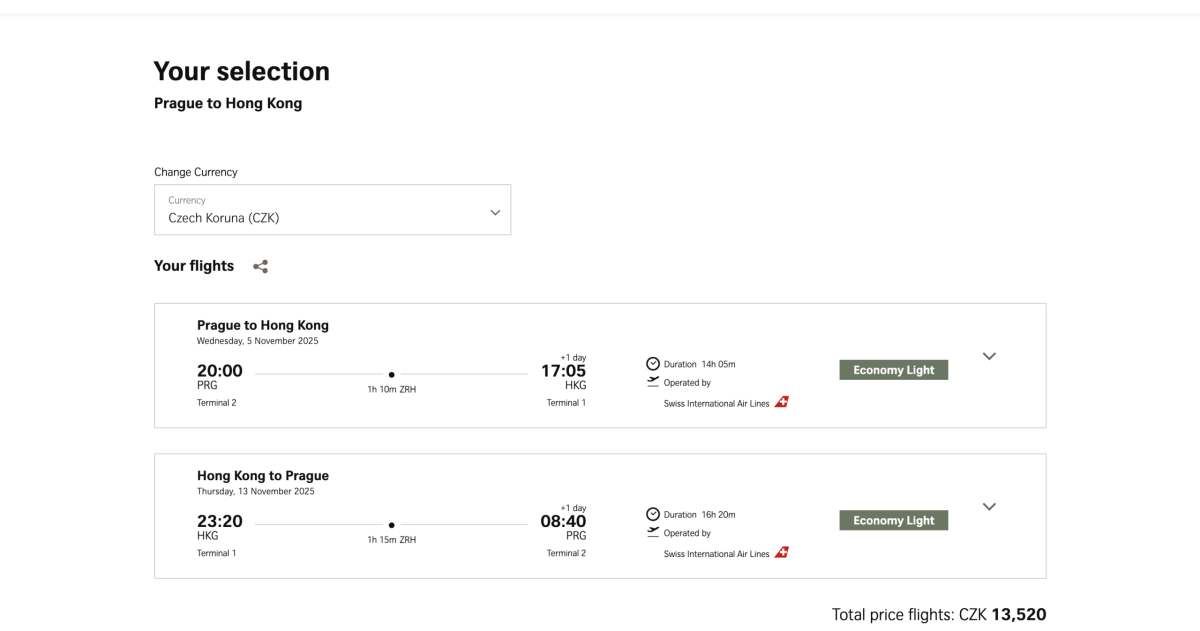Viewport: 1200px width, 631px height.
Task: Select the Prague to Hong Kong flight title
Action: point(262,325)
